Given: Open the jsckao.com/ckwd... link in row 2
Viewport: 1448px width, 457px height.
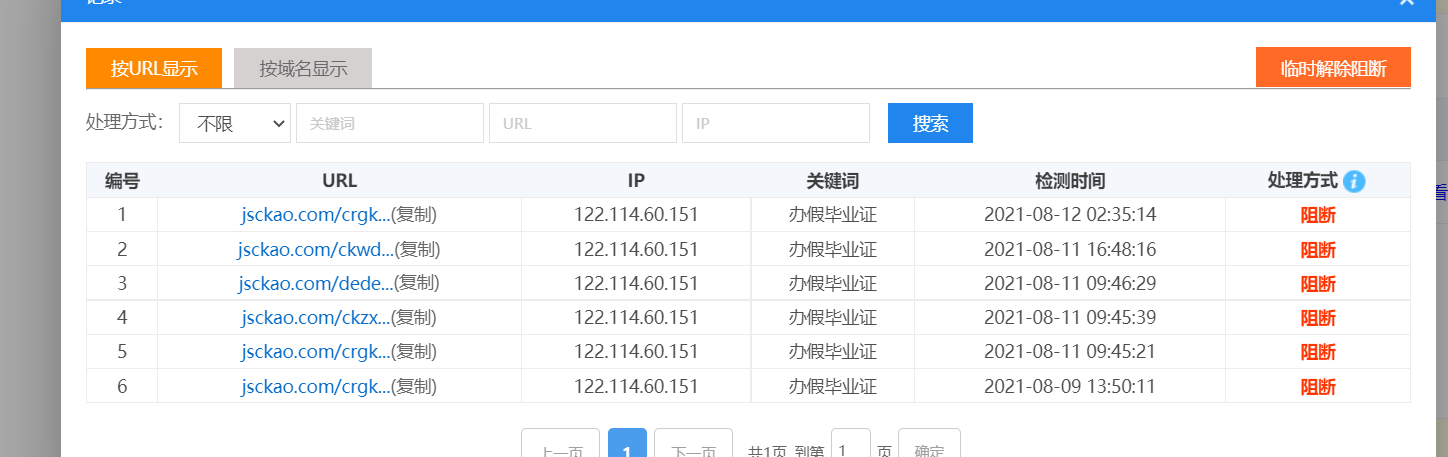Looking at the screenshot, I should pyautogui.click(x=315, y=249).
